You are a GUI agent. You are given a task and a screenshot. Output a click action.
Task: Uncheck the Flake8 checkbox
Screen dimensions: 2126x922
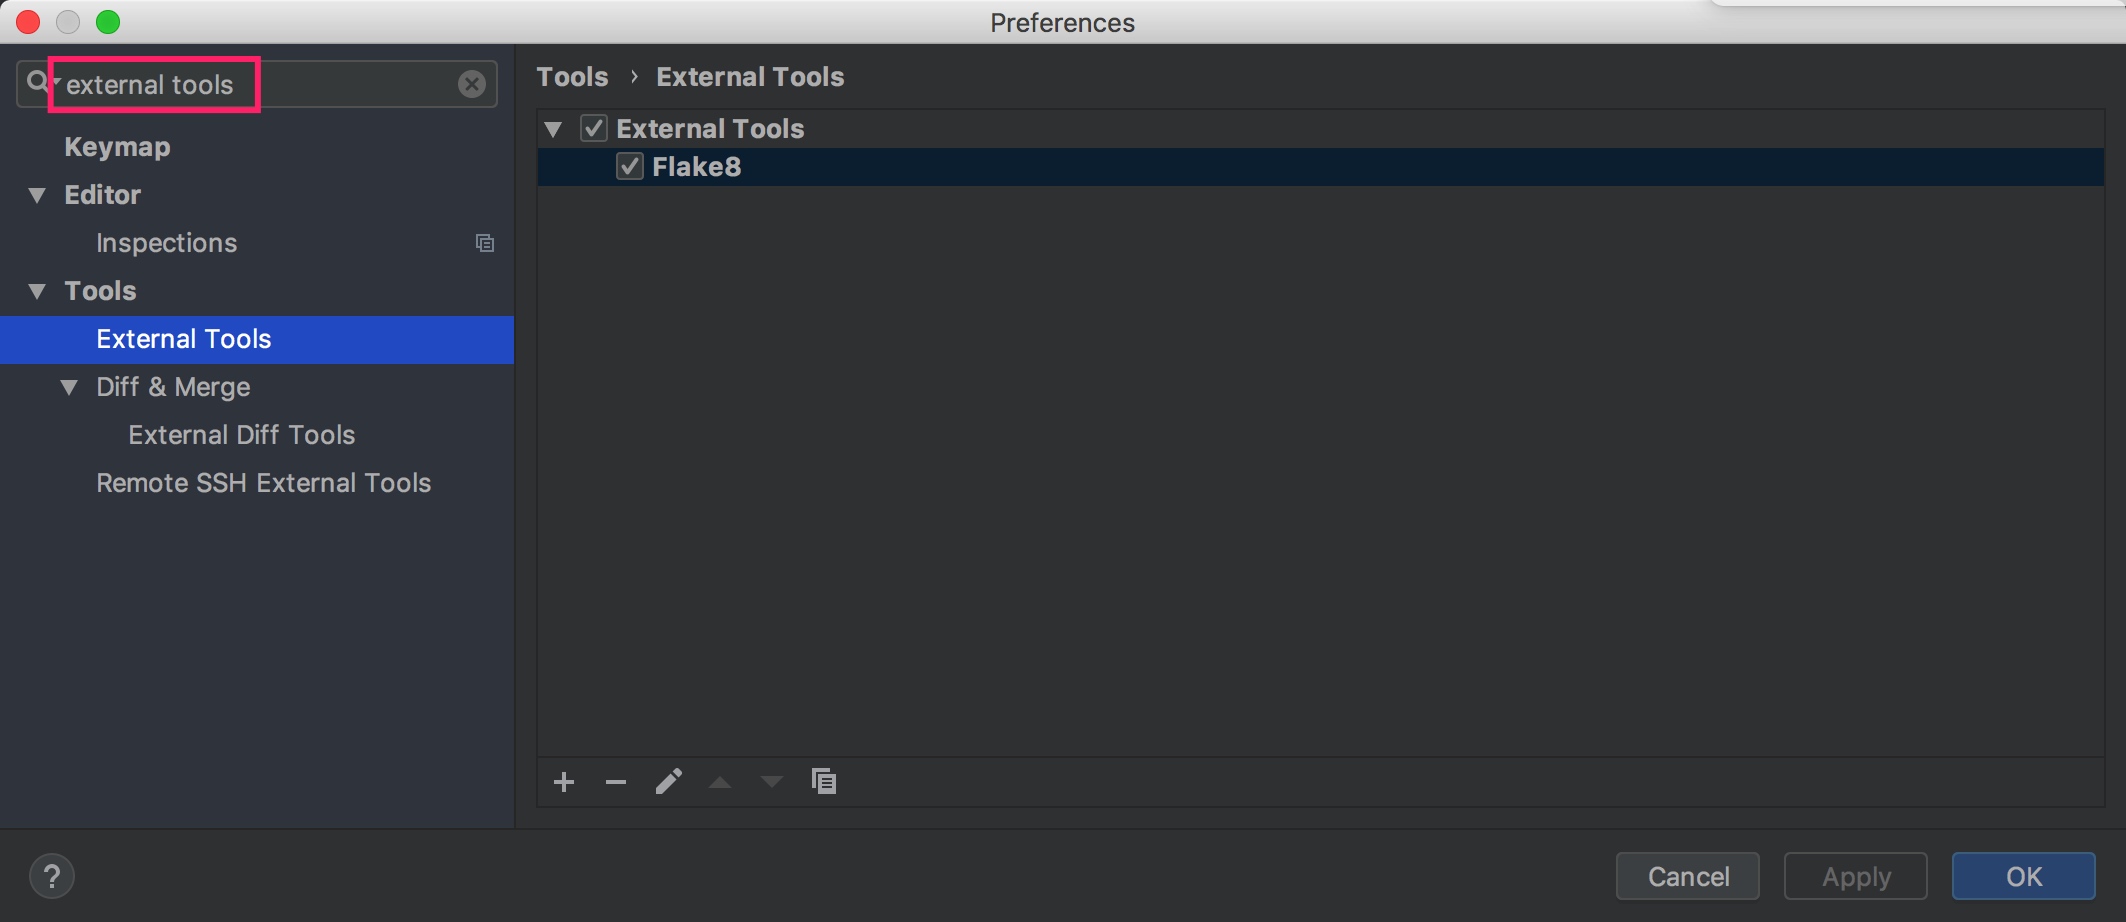click(x=630, y=167)
